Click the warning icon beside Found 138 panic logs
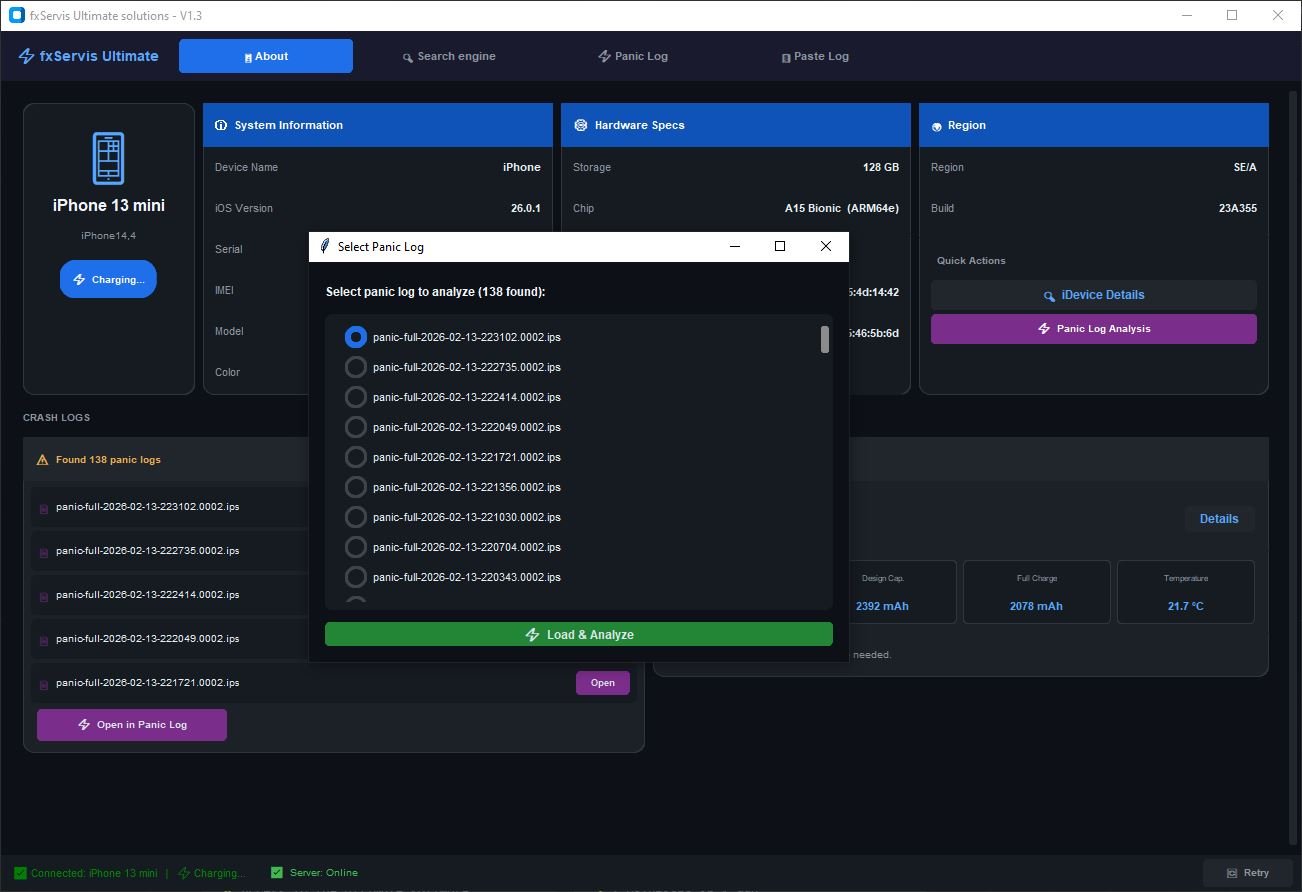Image resolution: width=1302 pixels, height=892 pixels. 42,460
